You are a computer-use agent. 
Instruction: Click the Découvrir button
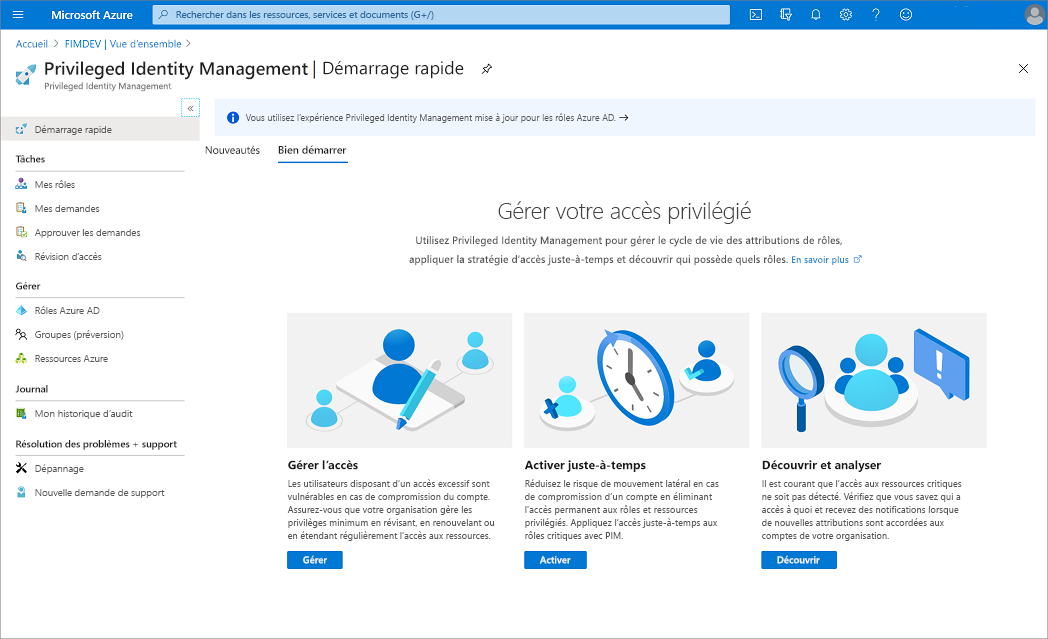tap(799, 560)
